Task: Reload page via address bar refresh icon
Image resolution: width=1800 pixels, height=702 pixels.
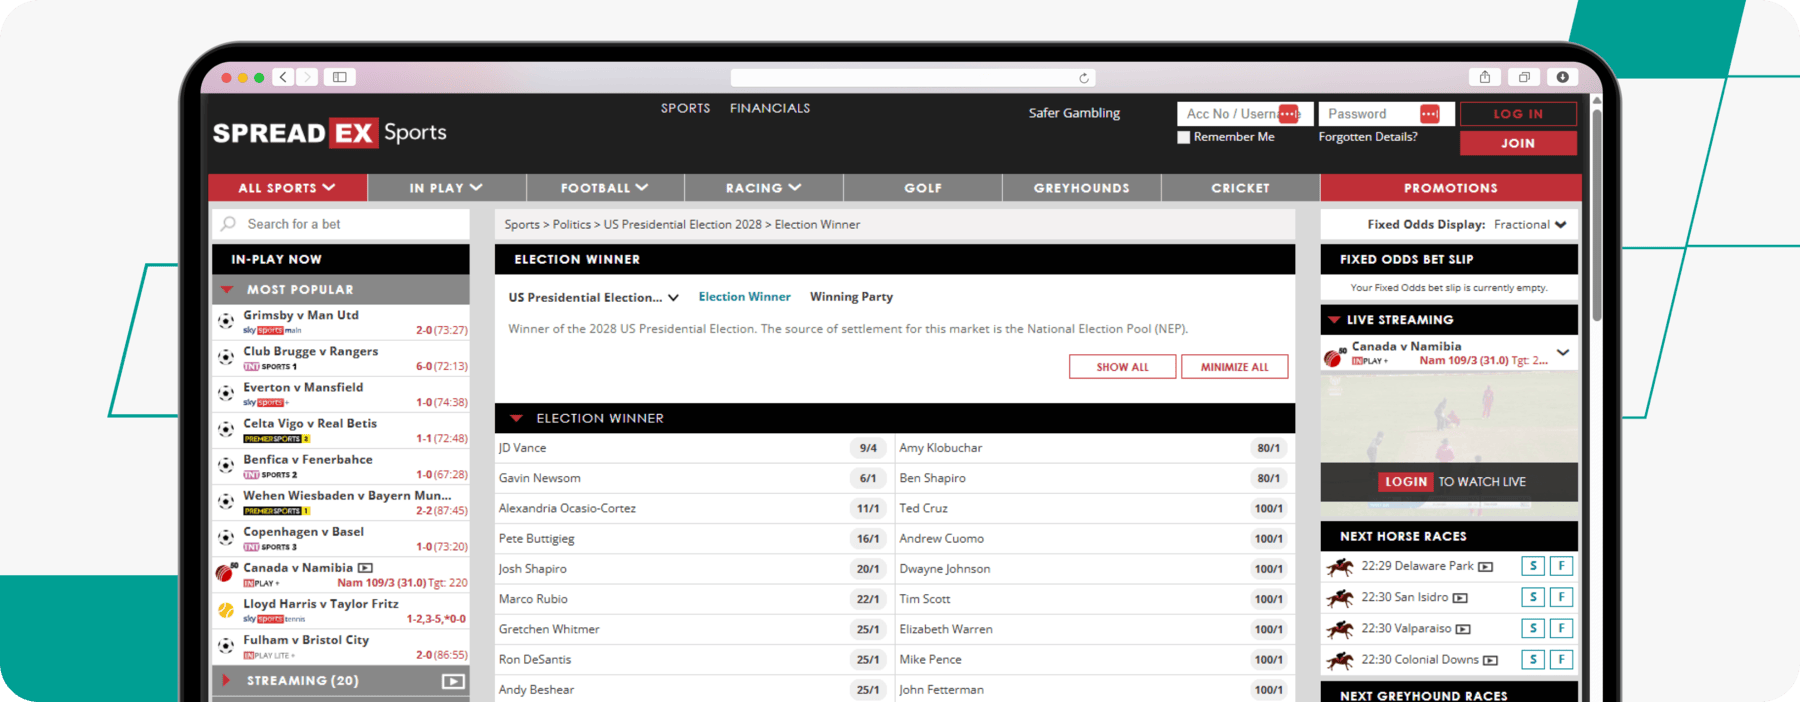Action: click(1083, 78)
